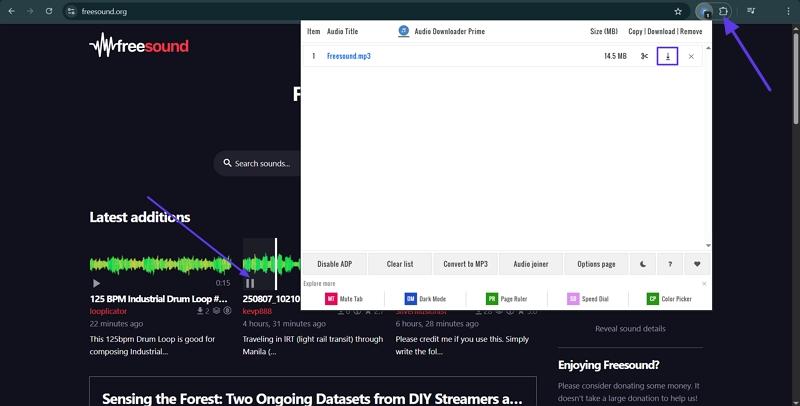View site information icon in address bar
Viewport: 800px width, 406px height.
(72, 11)
